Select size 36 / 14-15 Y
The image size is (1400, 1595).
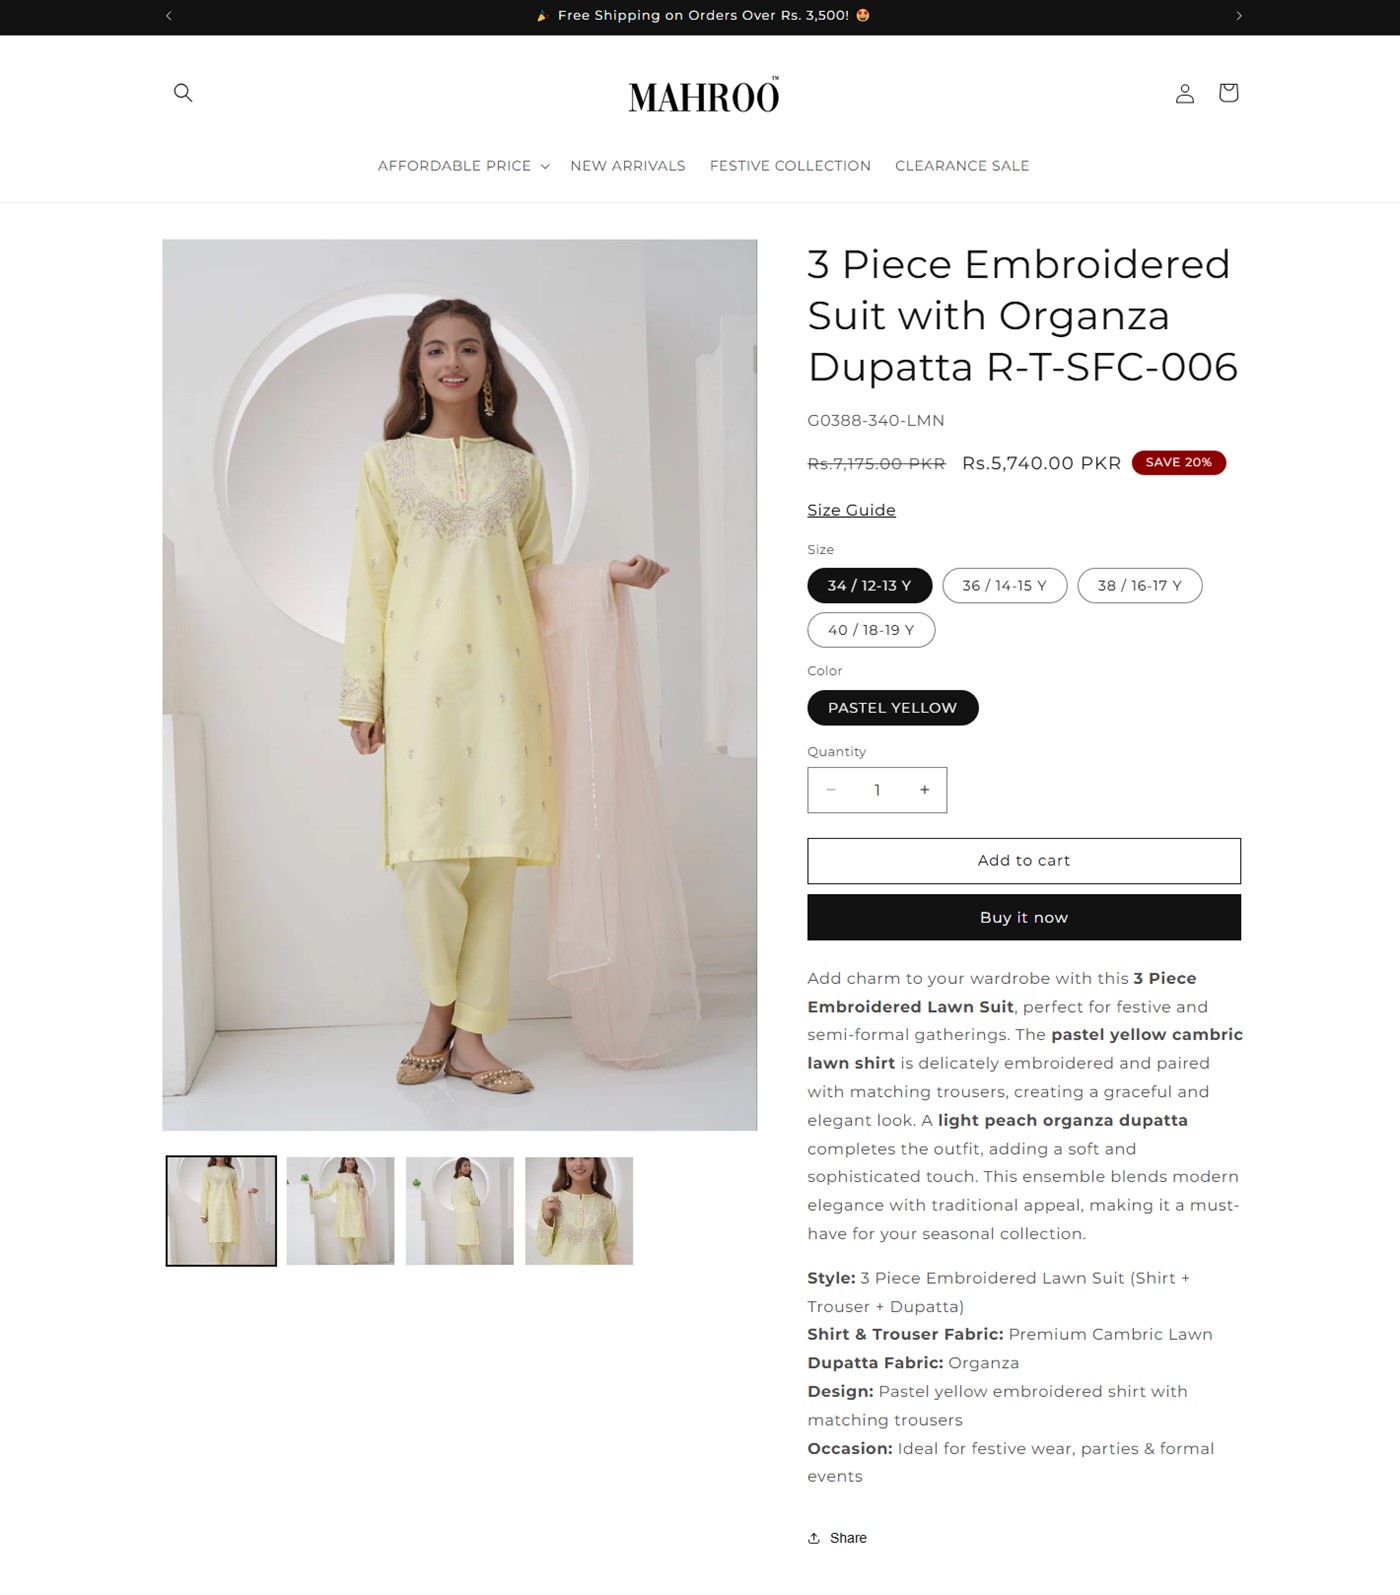click(1005, 586)
